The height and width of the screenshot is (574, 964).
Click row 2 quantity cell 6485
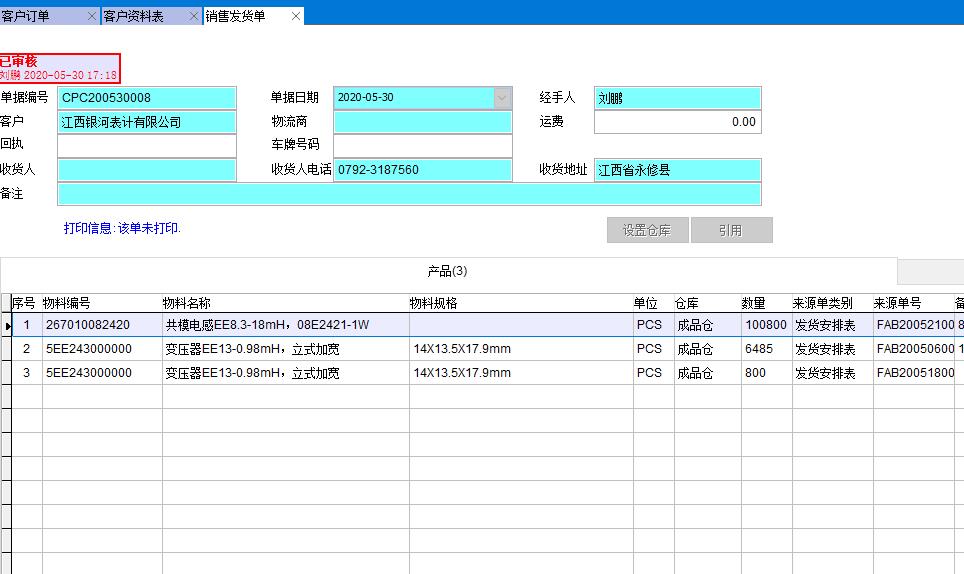coord(765,349)
